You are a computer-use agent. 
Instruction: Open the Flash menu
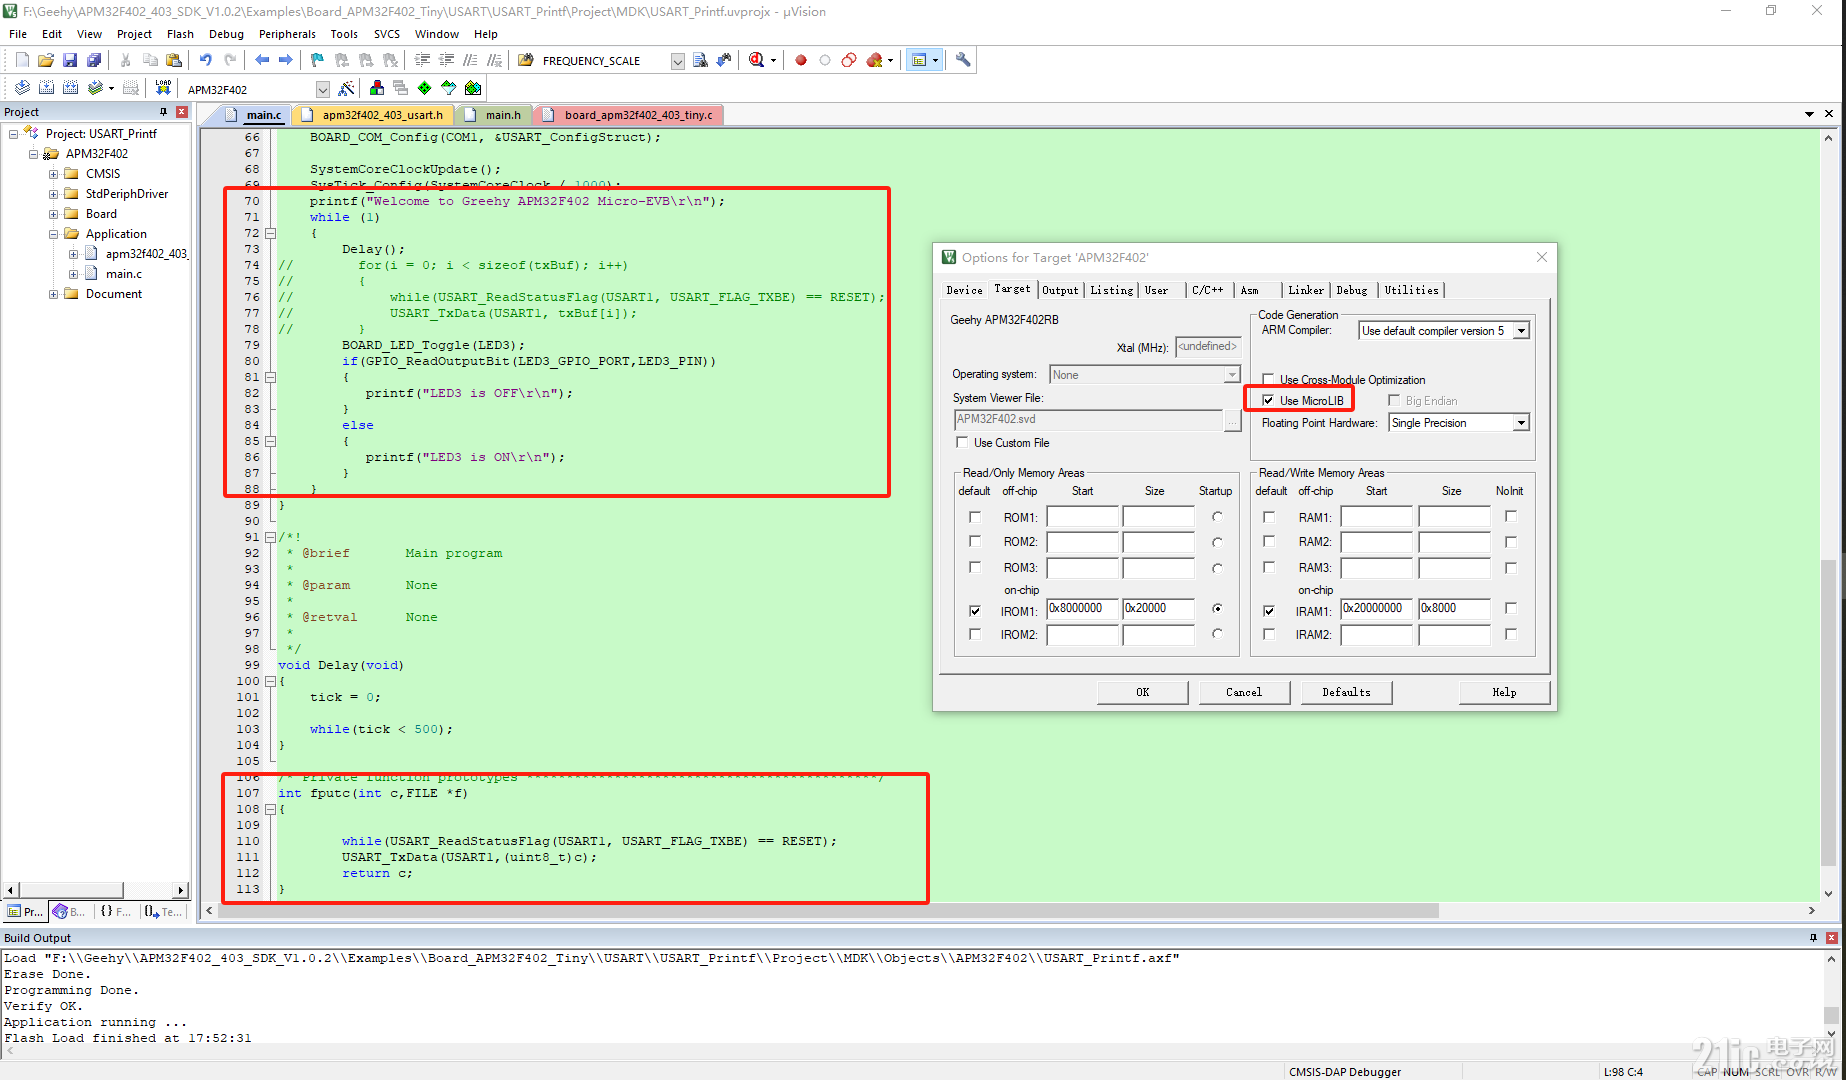click(180, 34)
